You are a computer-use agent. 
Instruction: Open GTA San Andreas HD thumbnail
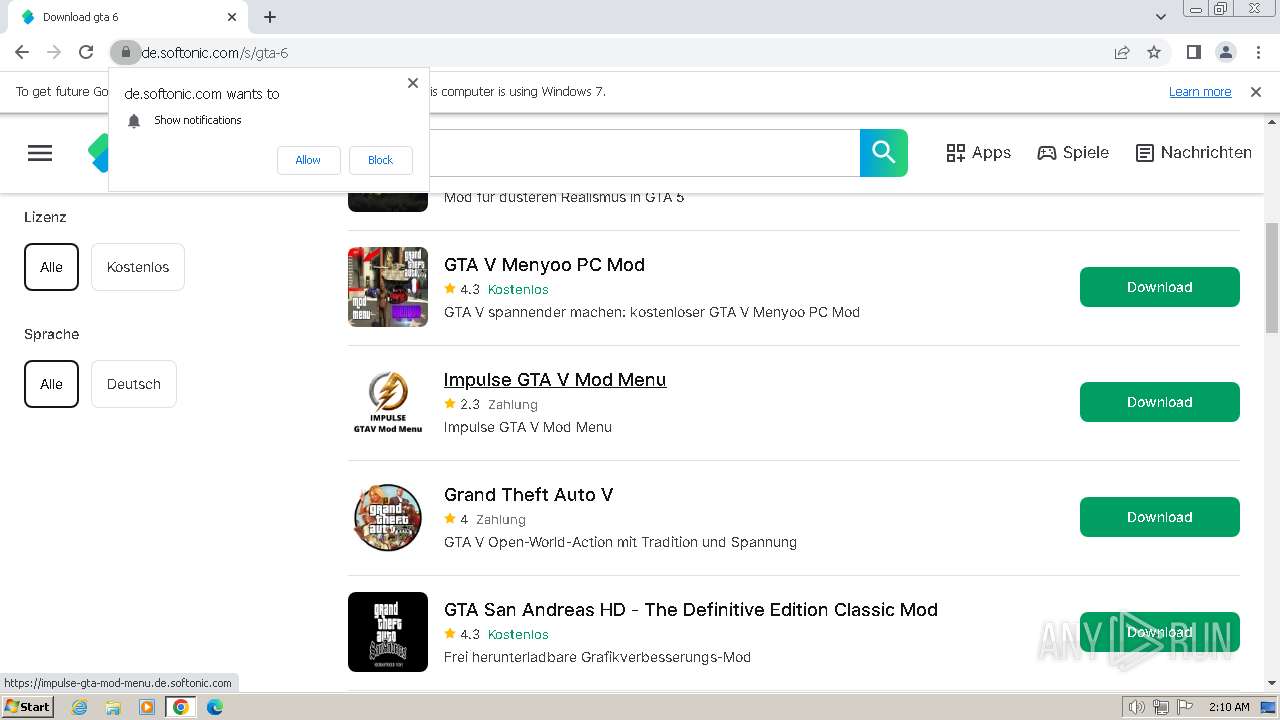[x=388, y=632]
